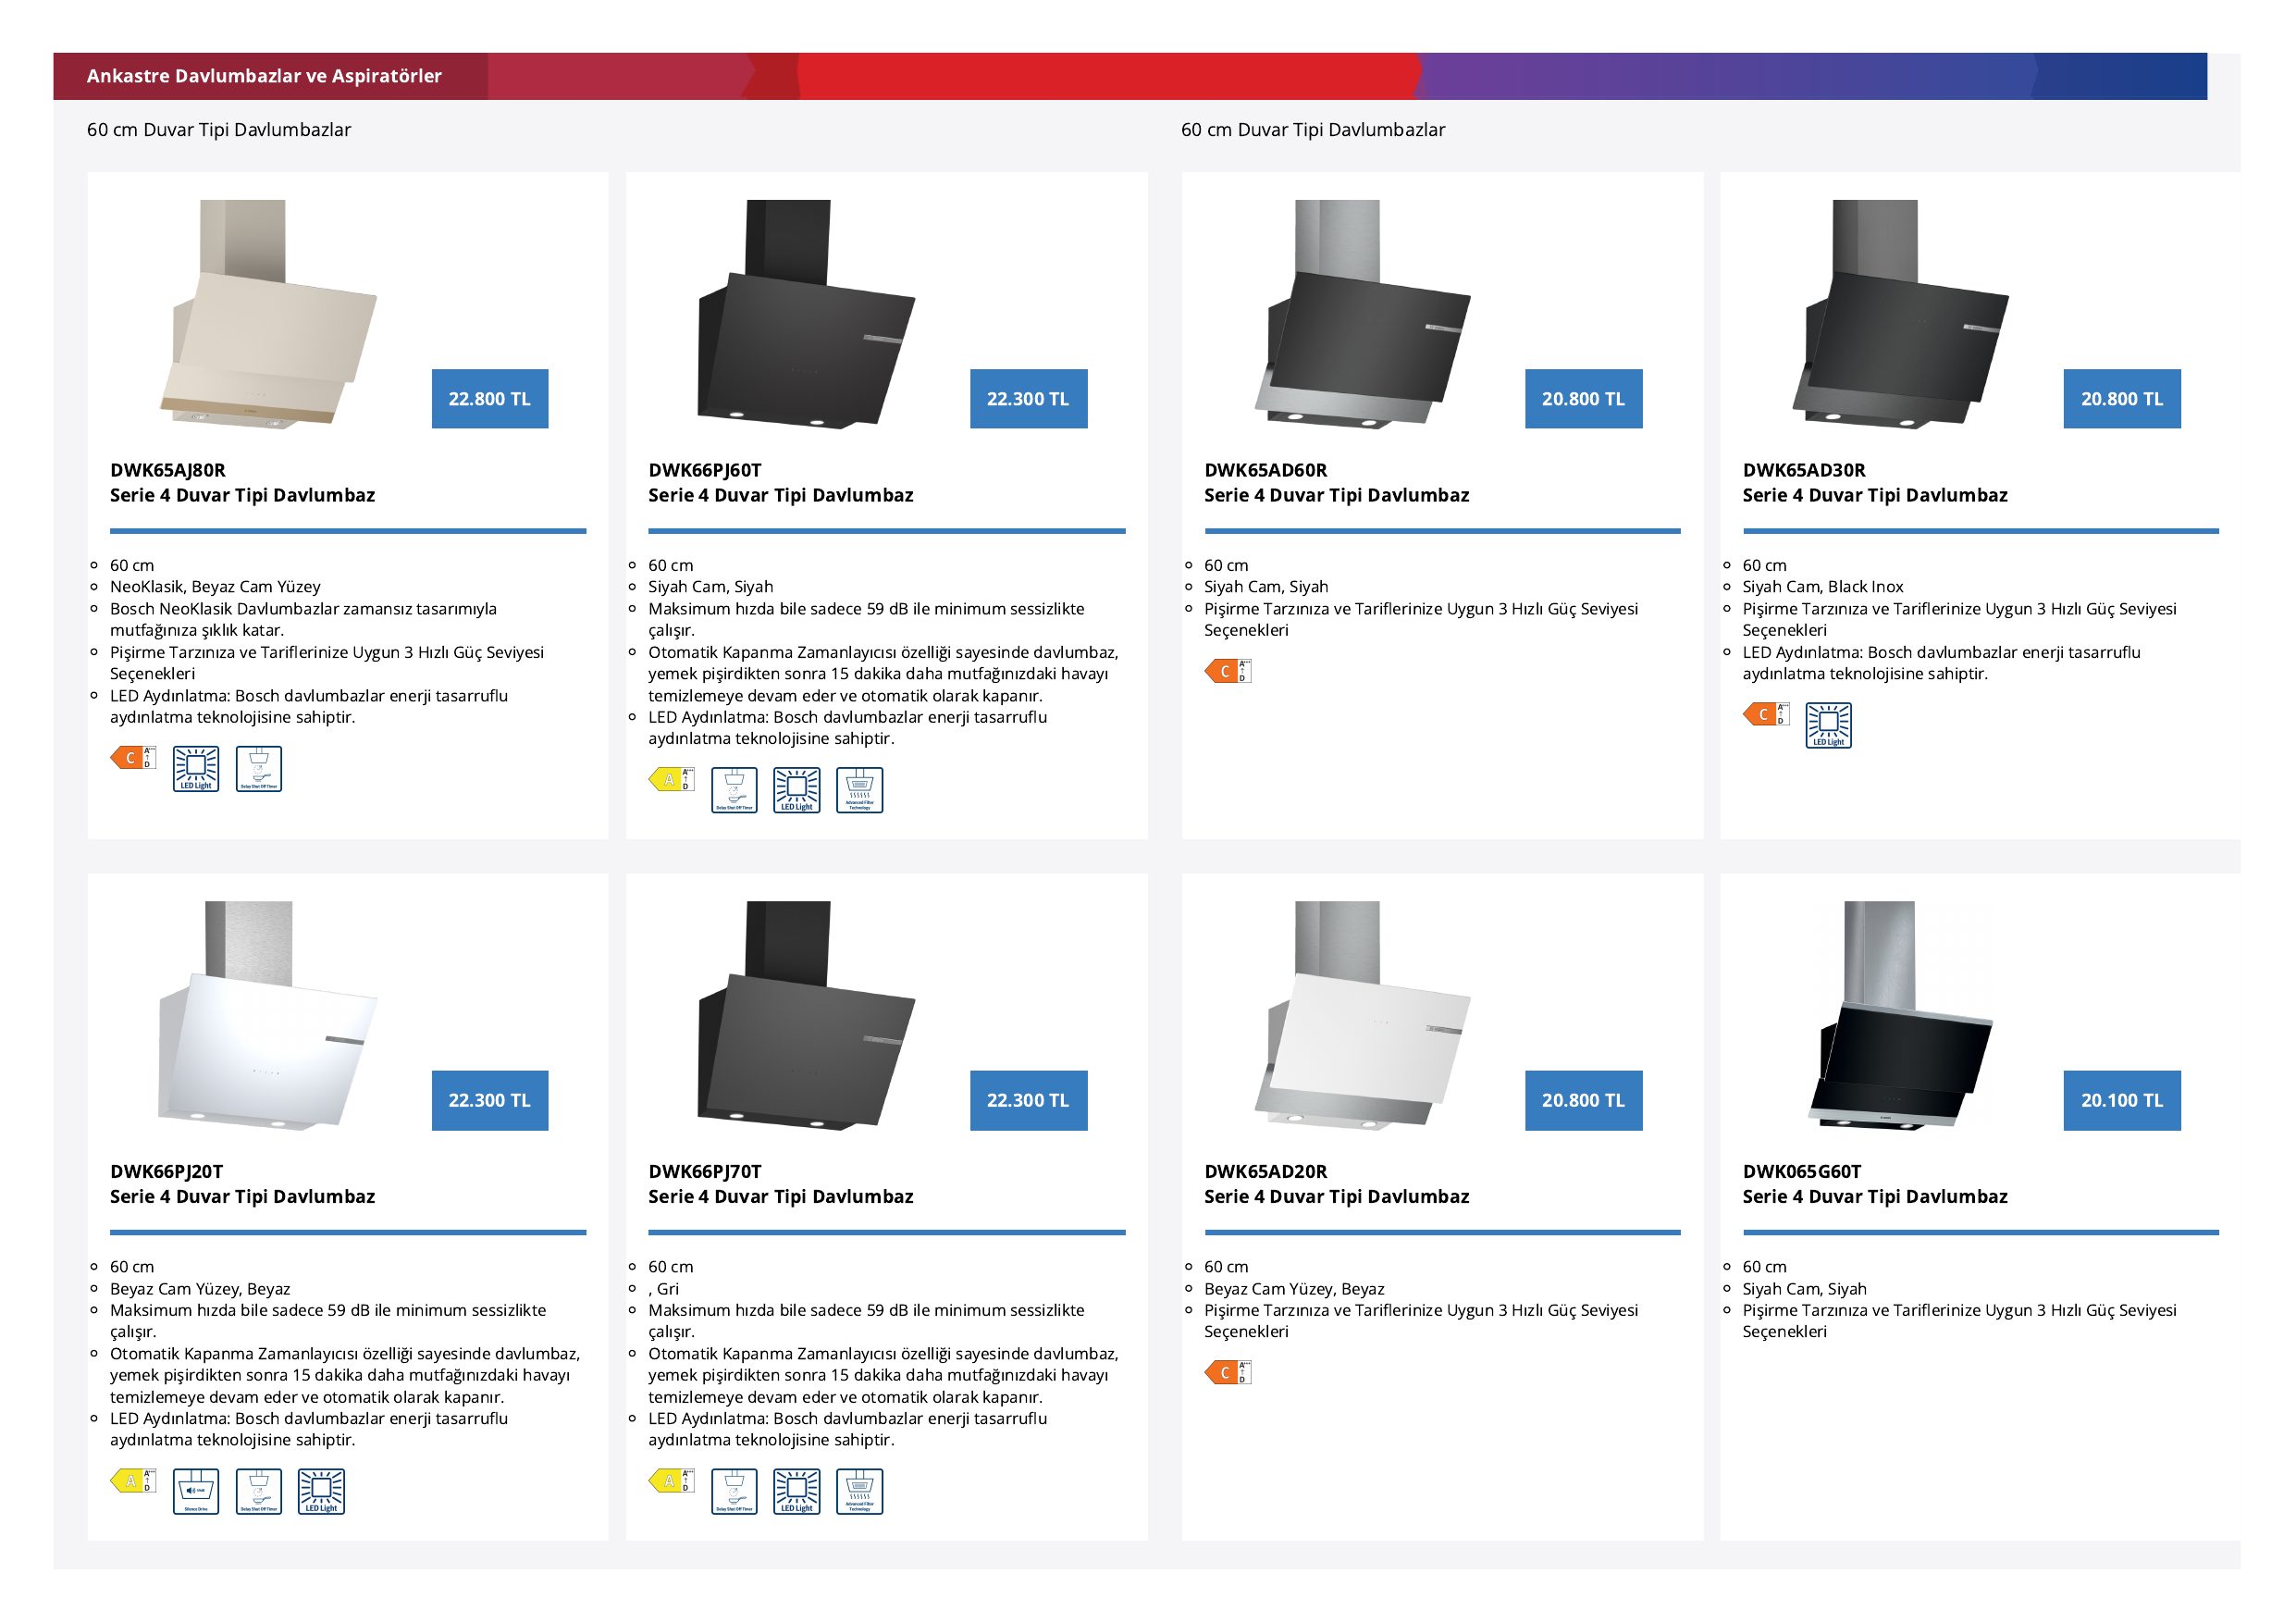Click the 22.300 TL price tag for DWK66PJ20T
Image resolution: width=2296 pixels, height=1623 pixels.
(490, 1101)
